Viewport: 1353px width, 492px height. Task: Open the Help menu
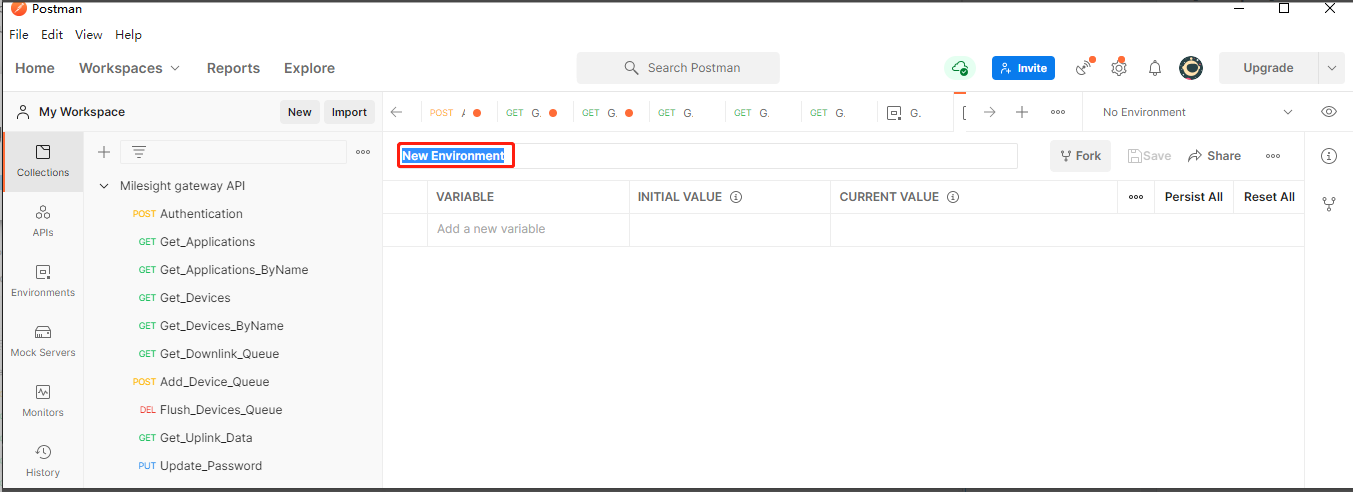[x=129, y=34]
